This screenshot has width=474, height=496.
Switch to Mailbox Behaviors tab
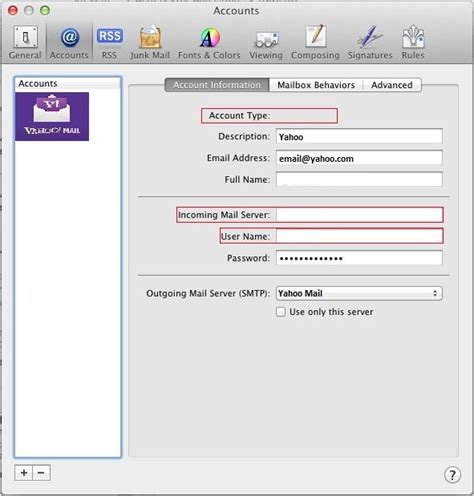coord(316,85)
